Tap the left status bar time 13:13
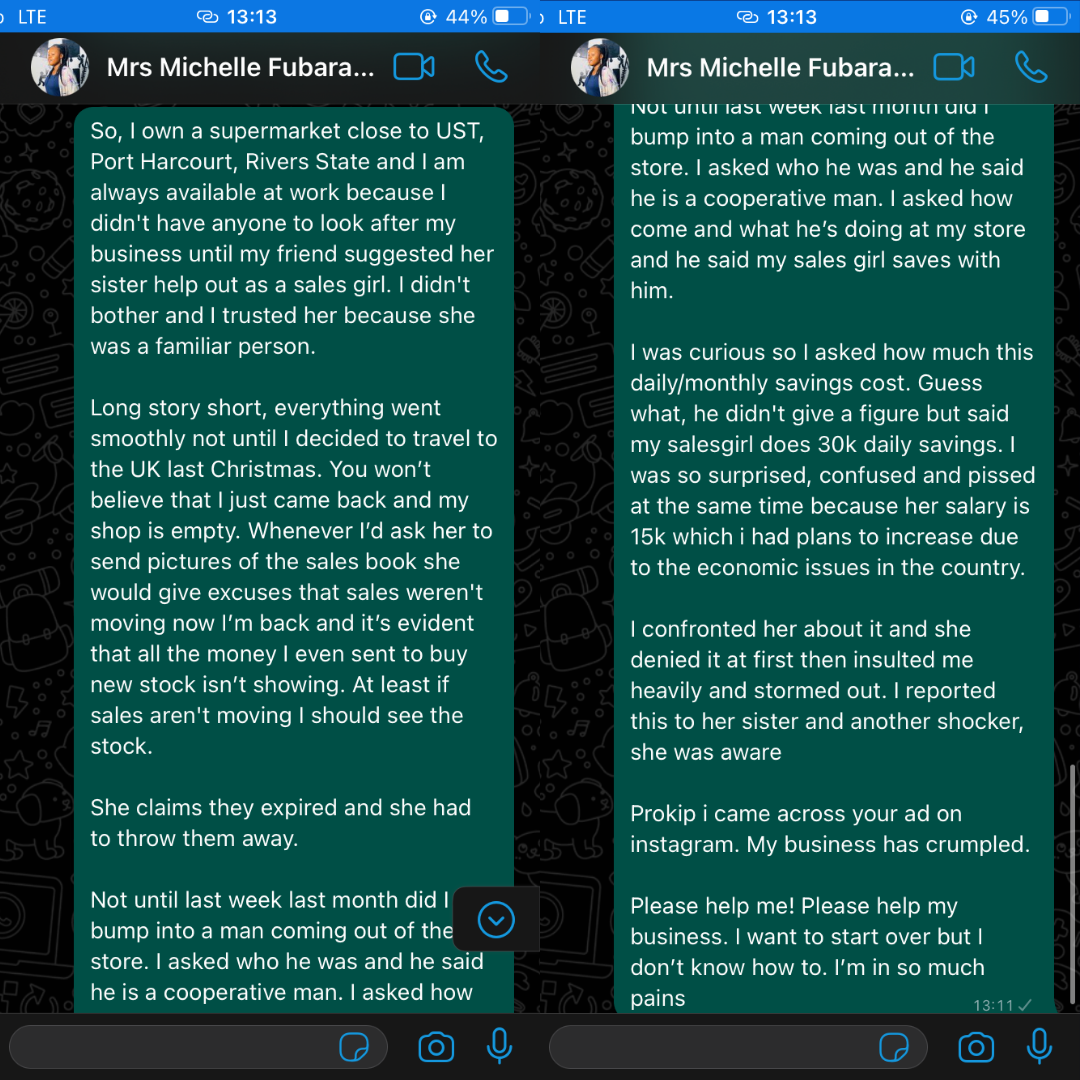The width and height of the screenshot is (1080, 1080). 251,17
